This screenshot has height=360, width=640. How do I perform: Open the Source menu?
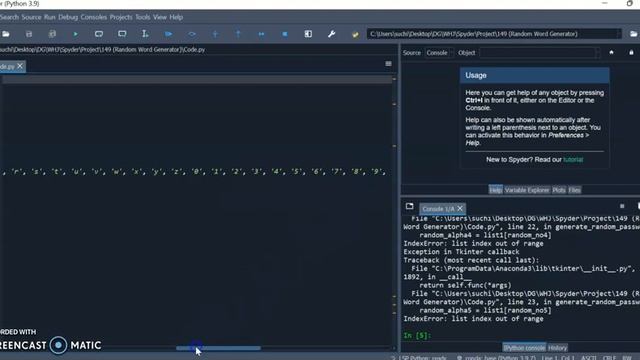point(31,17)
